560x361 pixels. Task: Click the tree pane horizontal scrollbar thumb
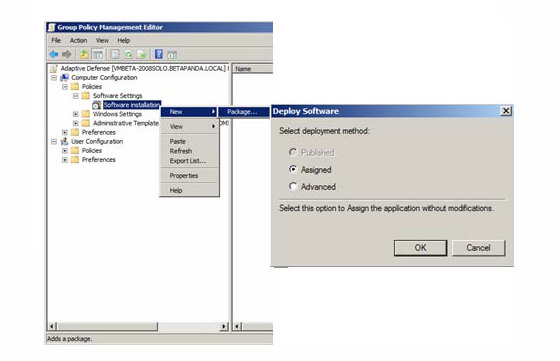[x=108, y=326]
